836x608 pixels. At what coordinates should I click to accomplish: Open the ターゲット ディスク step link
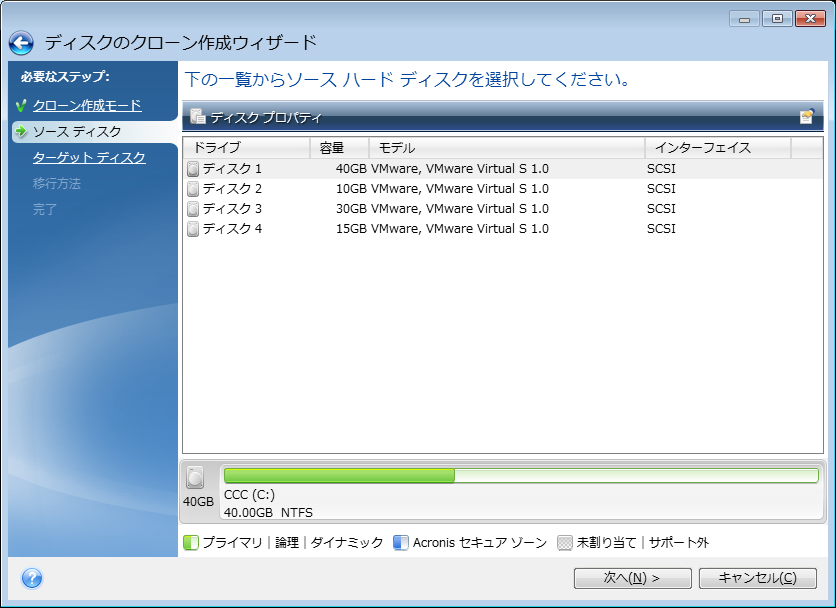point(89,158)
